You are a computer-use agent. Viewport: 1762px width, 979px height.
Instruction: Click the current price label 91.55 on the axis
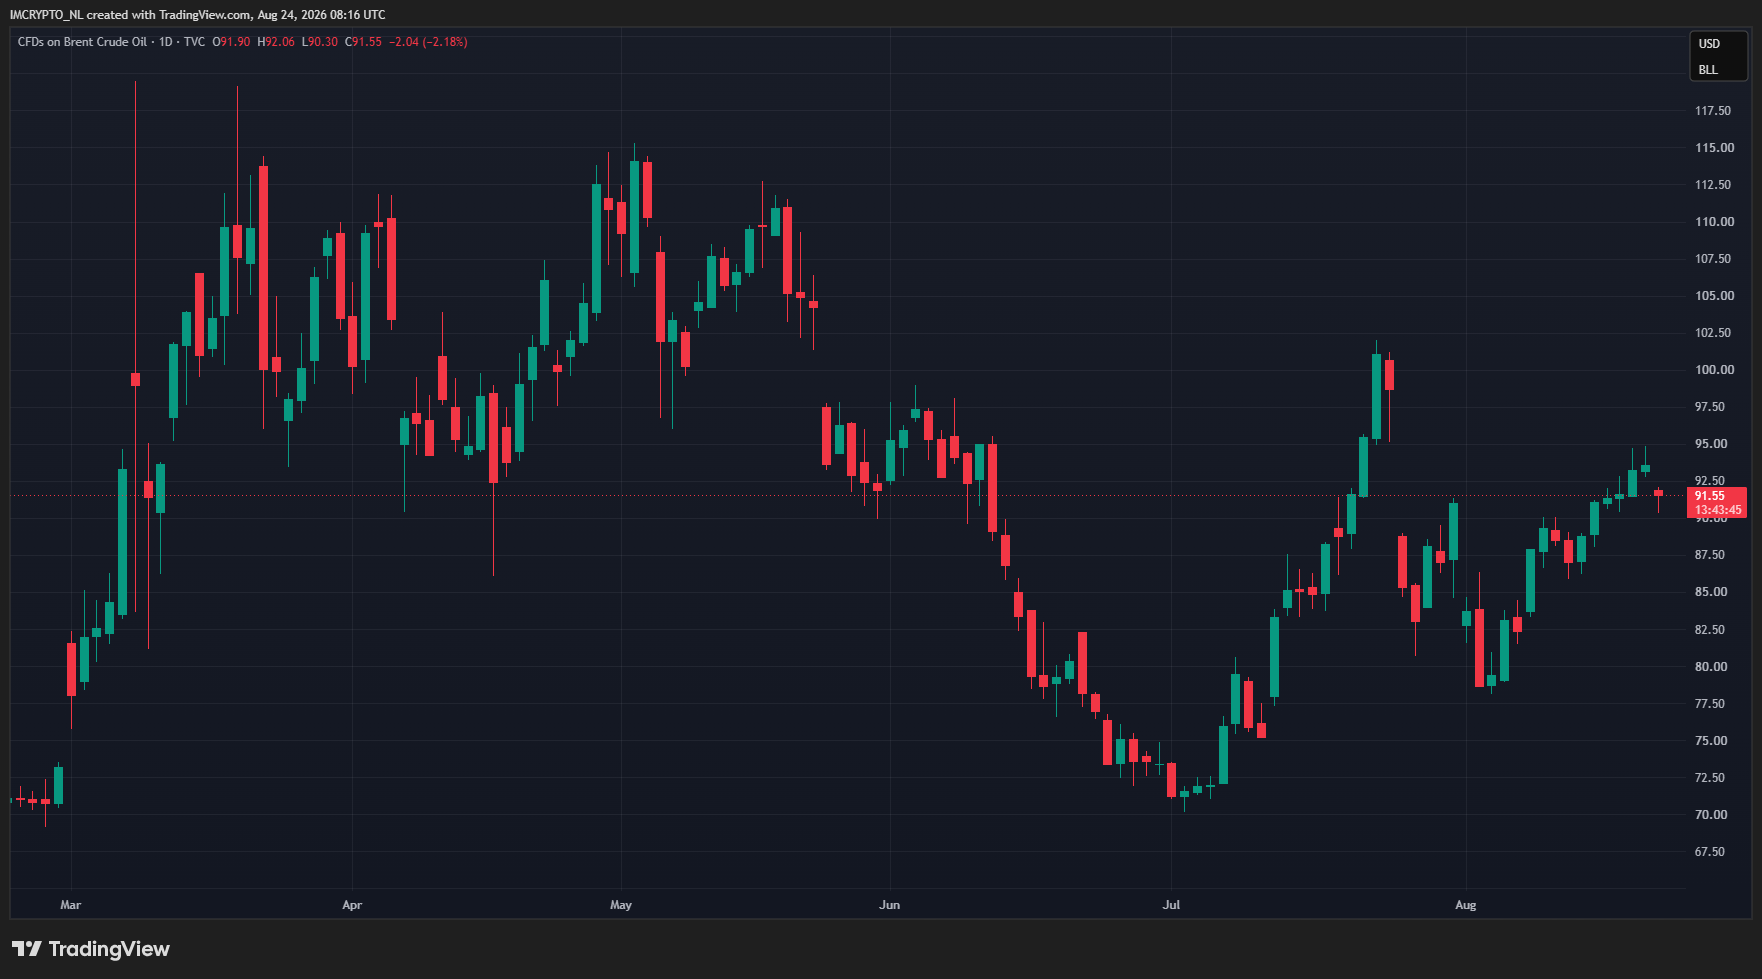(x=1710, y=496)
